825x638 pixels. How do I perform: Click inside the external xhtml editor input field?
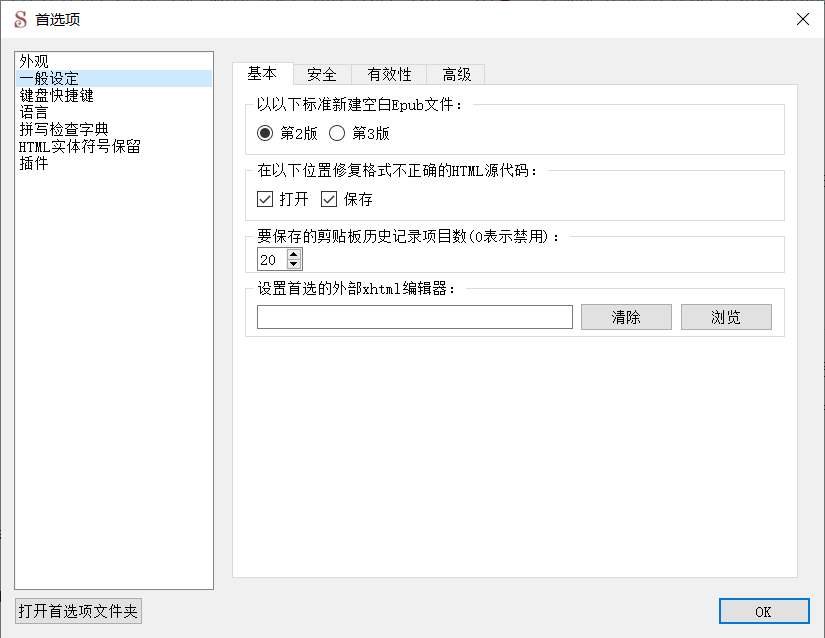tap(413, 316)
